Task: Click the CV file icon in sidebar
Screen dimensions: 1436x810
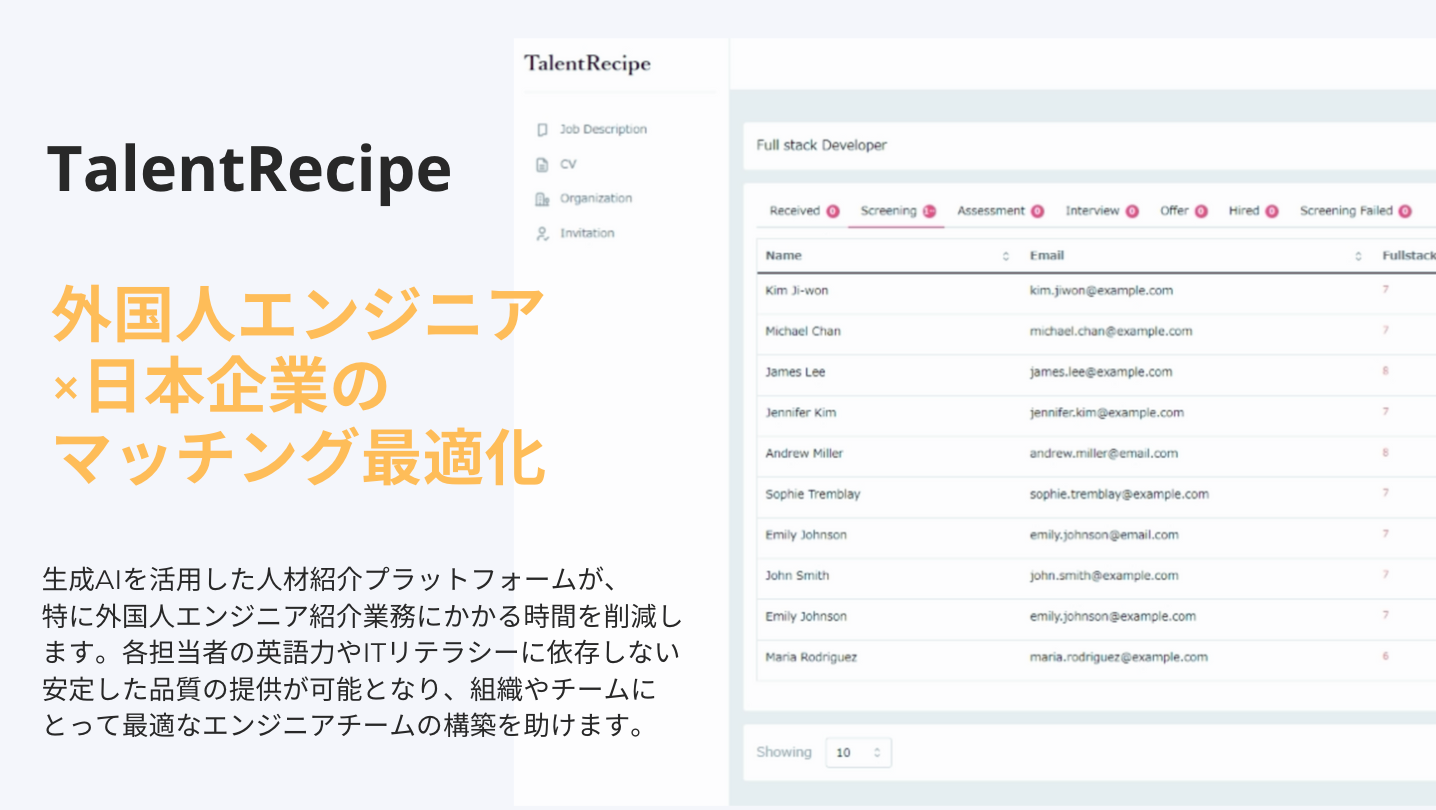Action: (542, 165)
